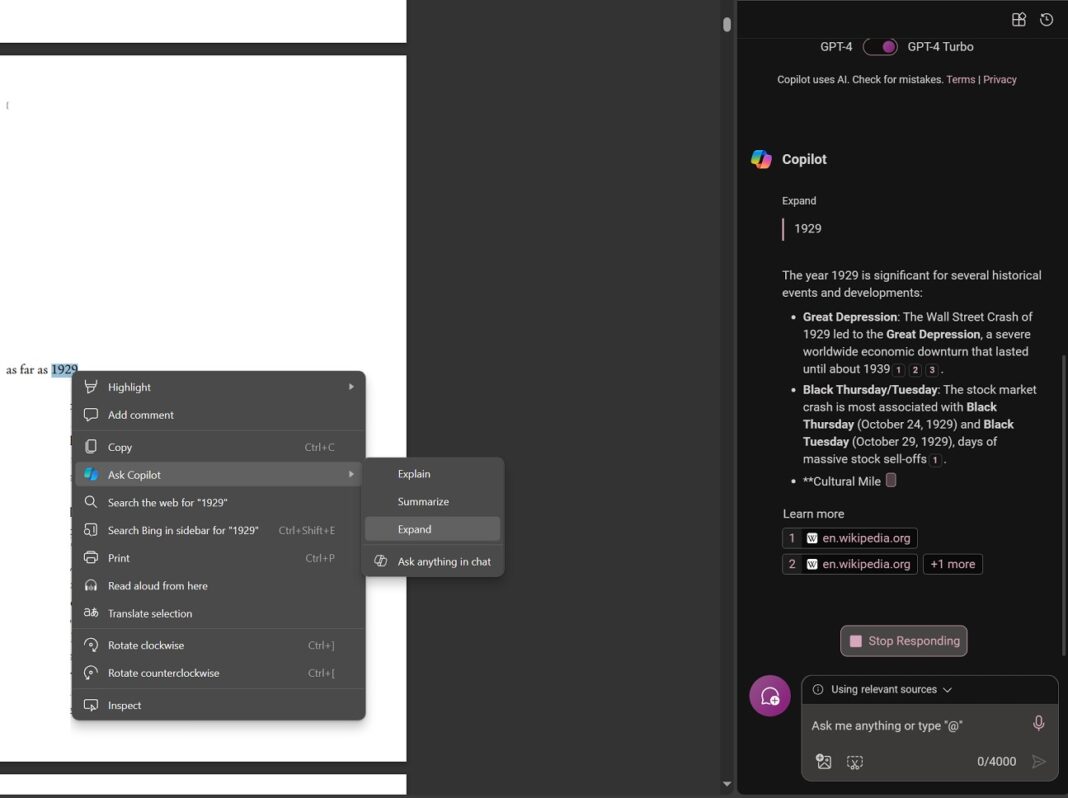The width and height of the screenshot is (1068, 798).
Task: Click the add image icon
Action: (823, 761)
